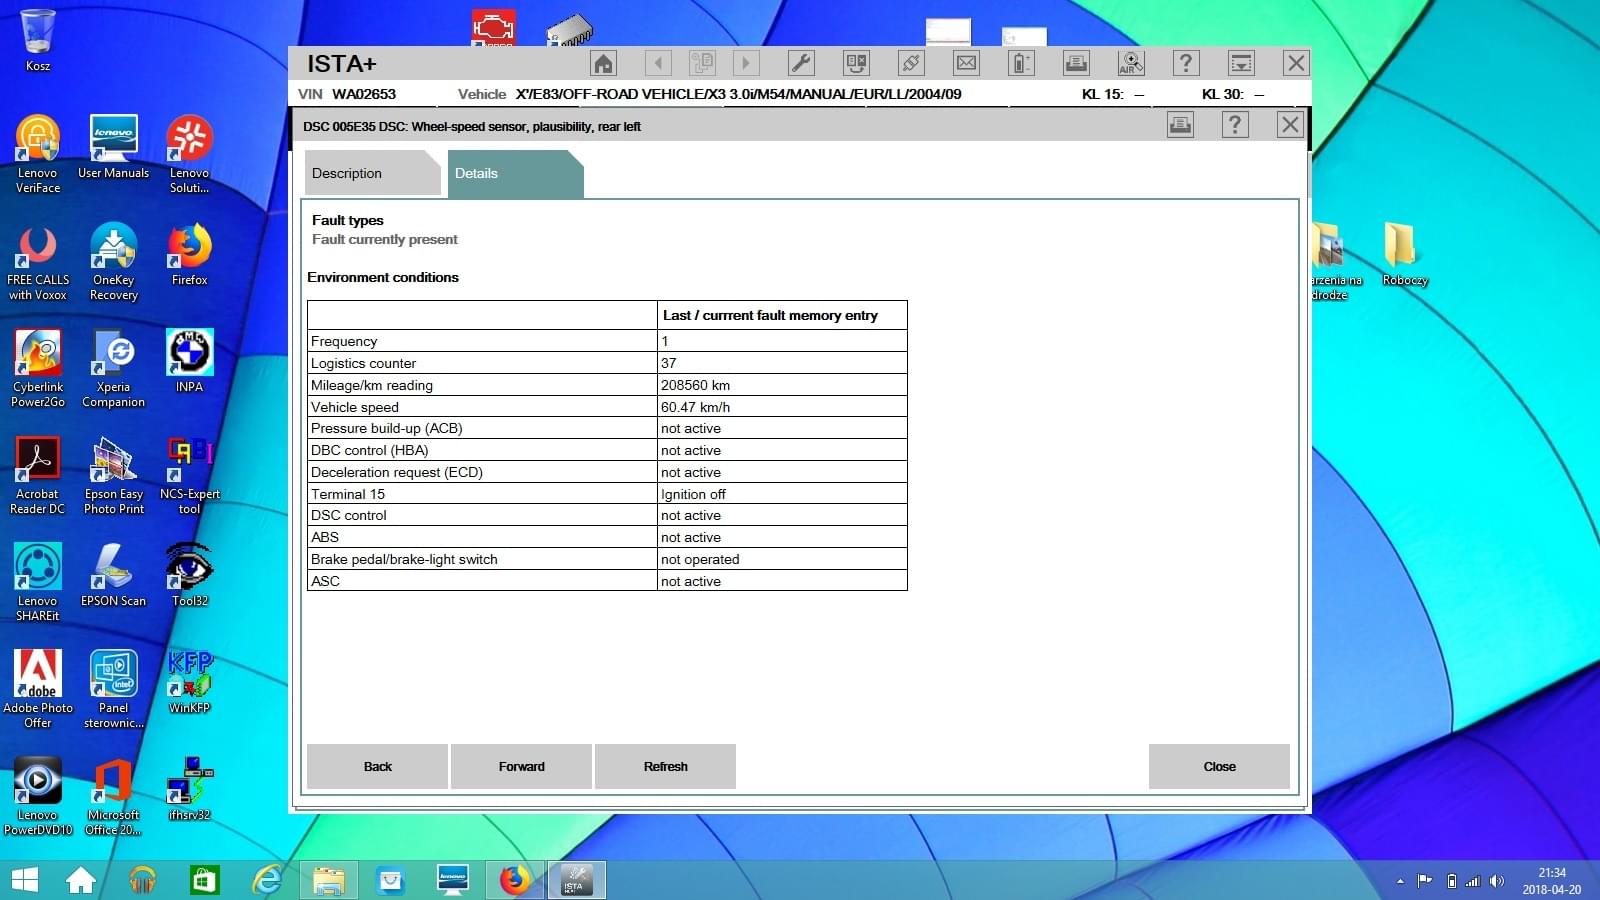The image size is (1600, 900).
Task: Click the print icon in ISTA+ toolbar
Action: [1076, 64]
